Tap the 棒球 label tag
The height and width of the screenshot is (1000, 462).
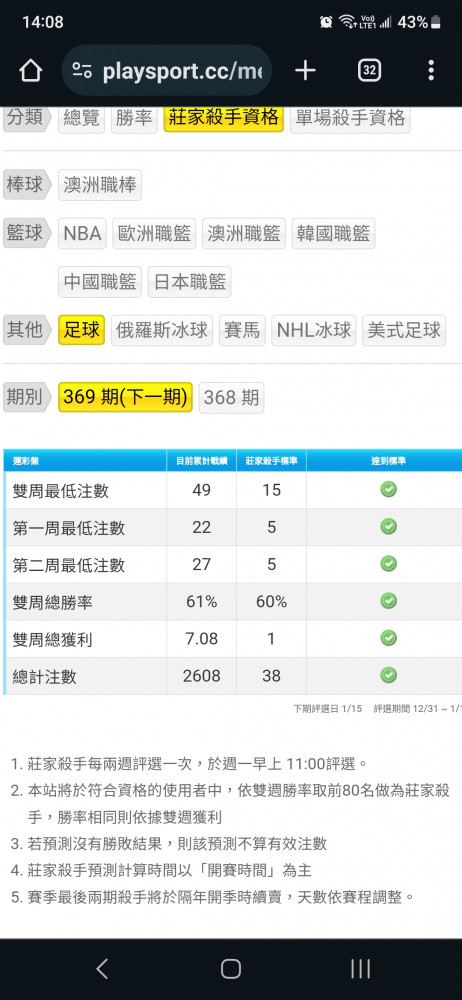[x=27, y=185]
